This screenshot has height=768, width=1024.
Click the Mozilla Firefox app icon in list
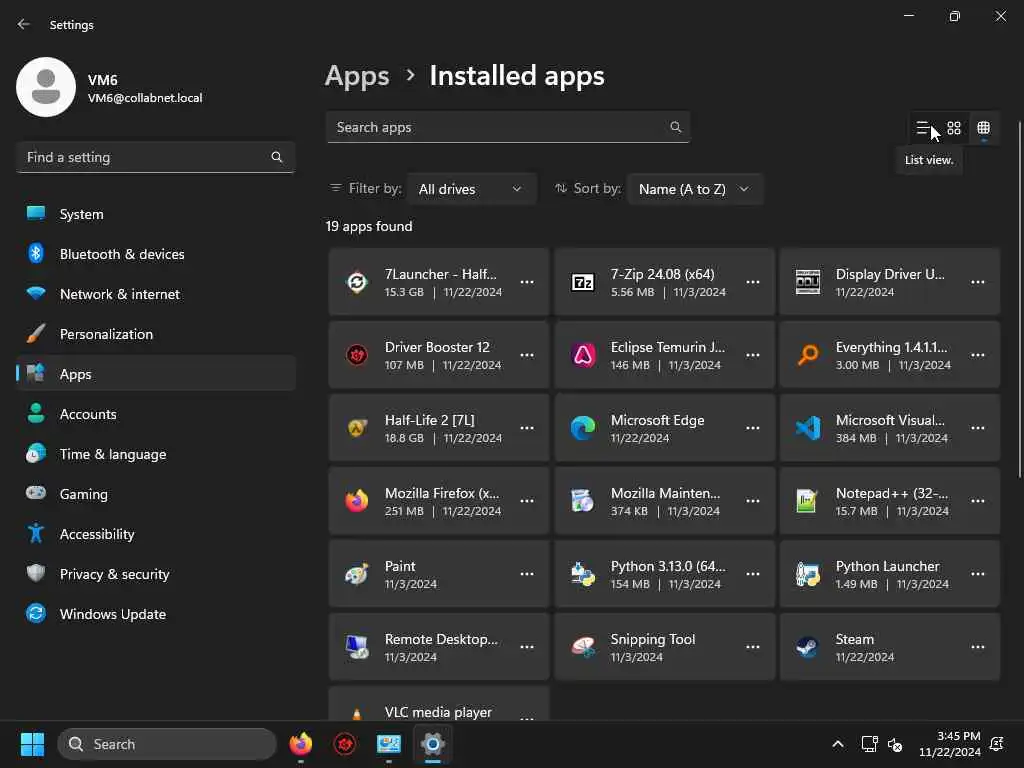[x=357, y=502]
